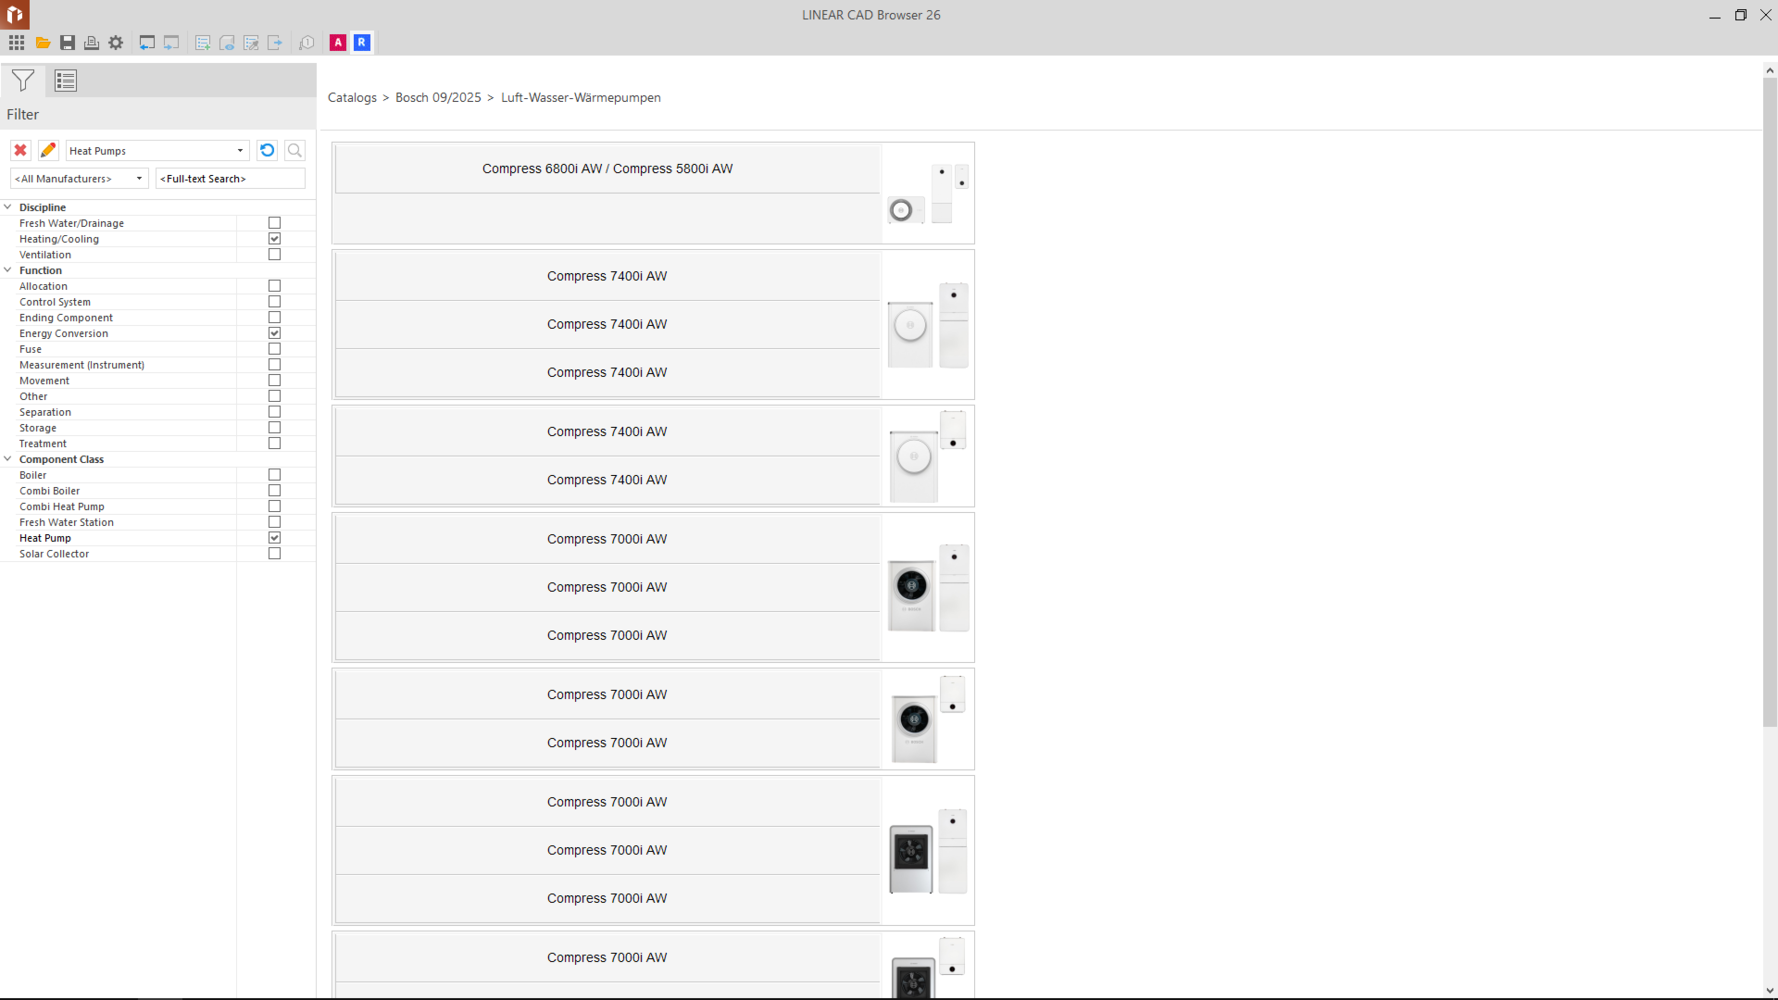This screenshot has height=1000, width=1778.
Task: Click the Fresh Water Station filter label
Action: (x=66, y=522)
